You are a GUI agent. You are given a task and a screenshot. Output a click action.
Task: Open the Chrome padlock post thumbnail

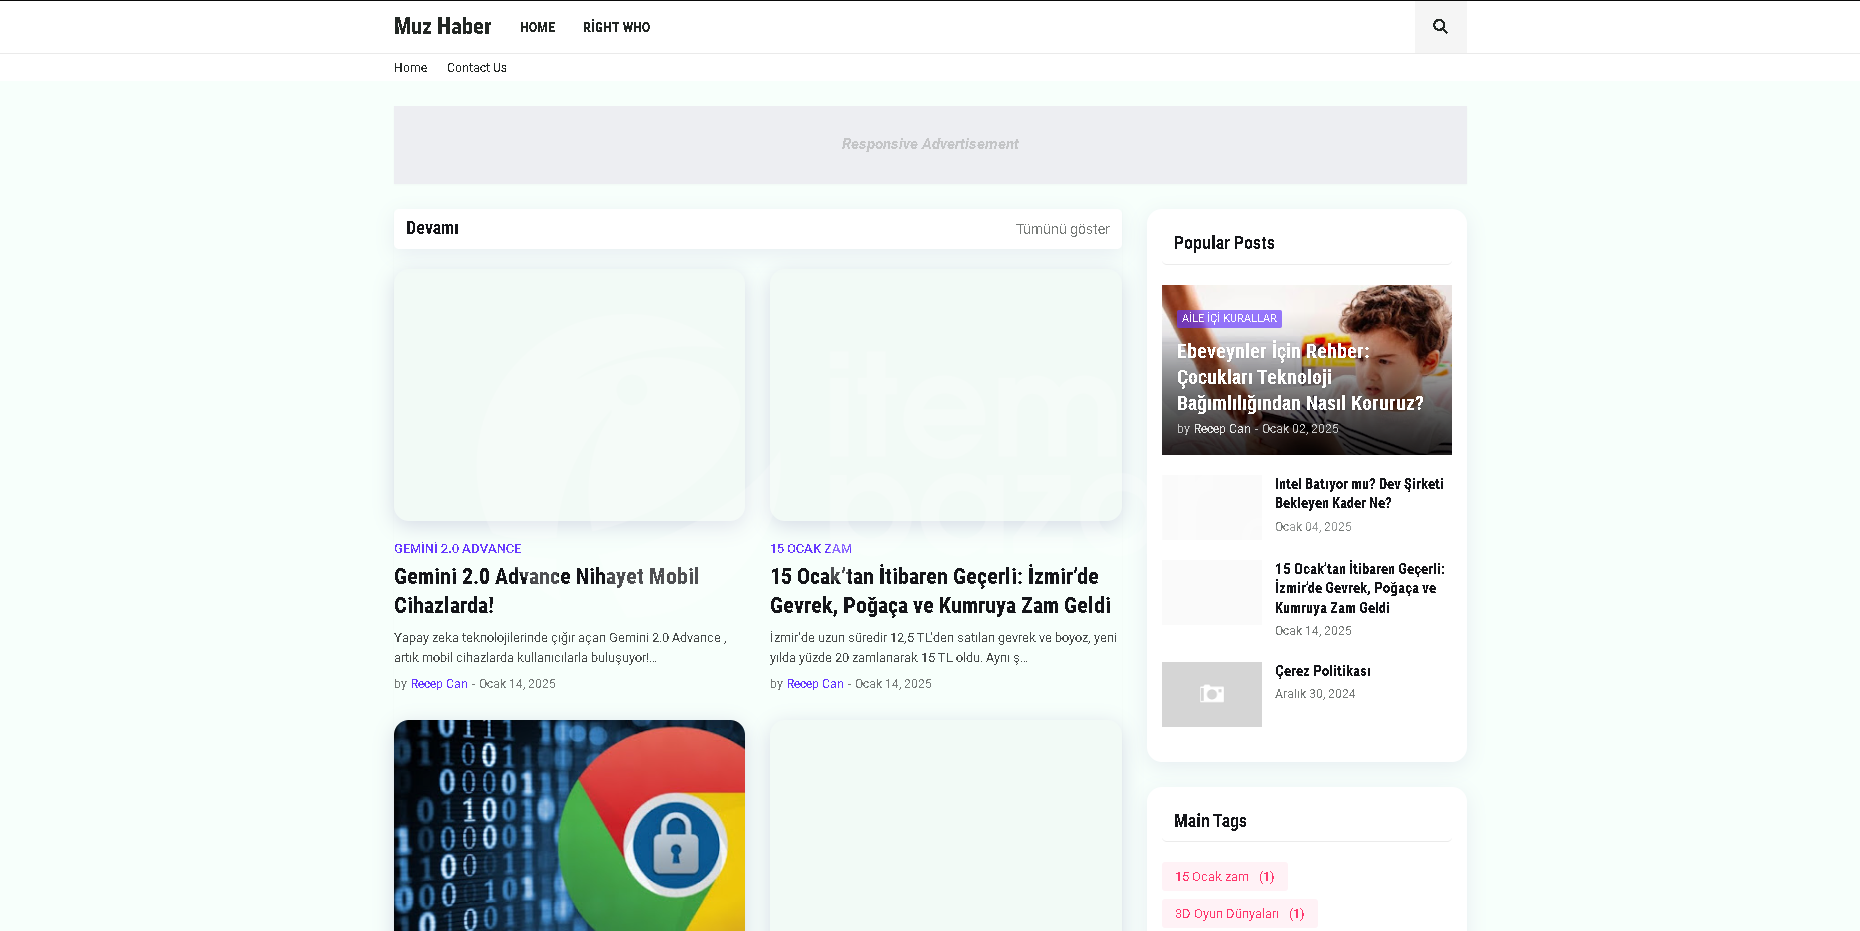click(569, 825)
